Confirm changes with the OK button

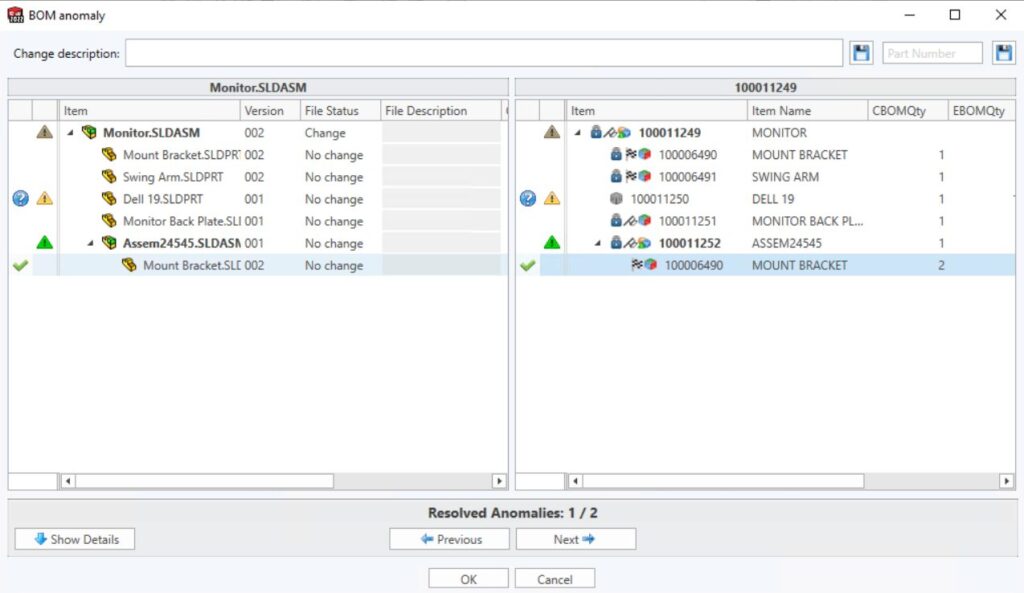467,577
